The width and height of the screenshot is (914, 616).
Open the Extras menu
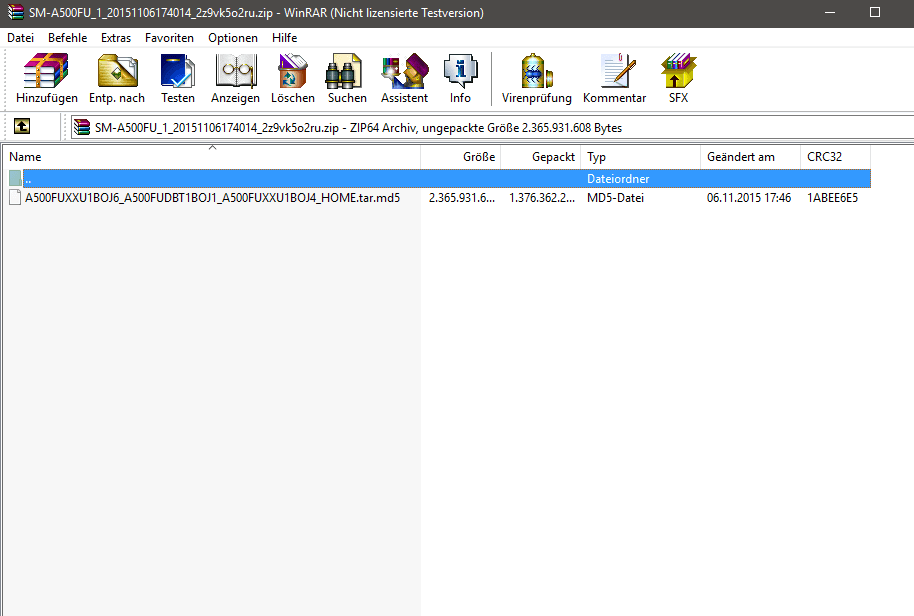click(116, 38)
